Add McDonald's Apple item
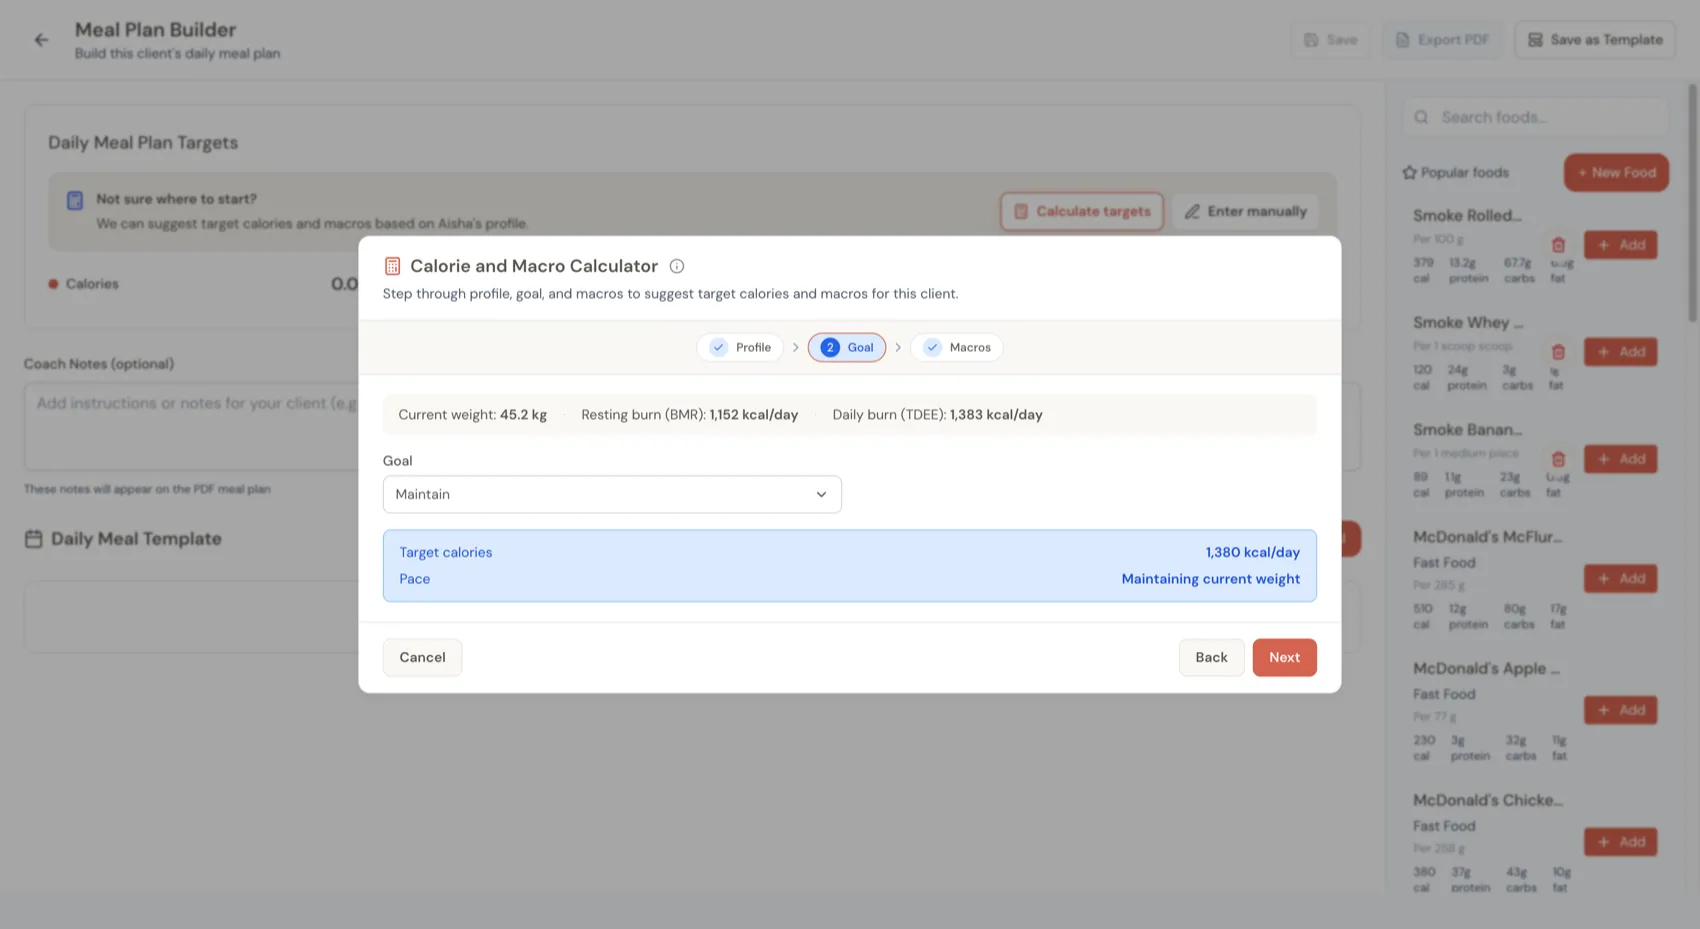 [x=1620, y=710]
